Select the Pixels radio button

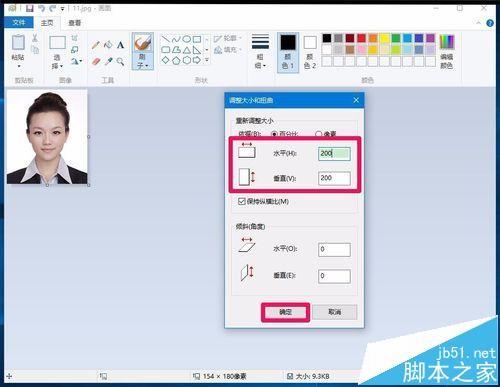click(x=318, y=134)
